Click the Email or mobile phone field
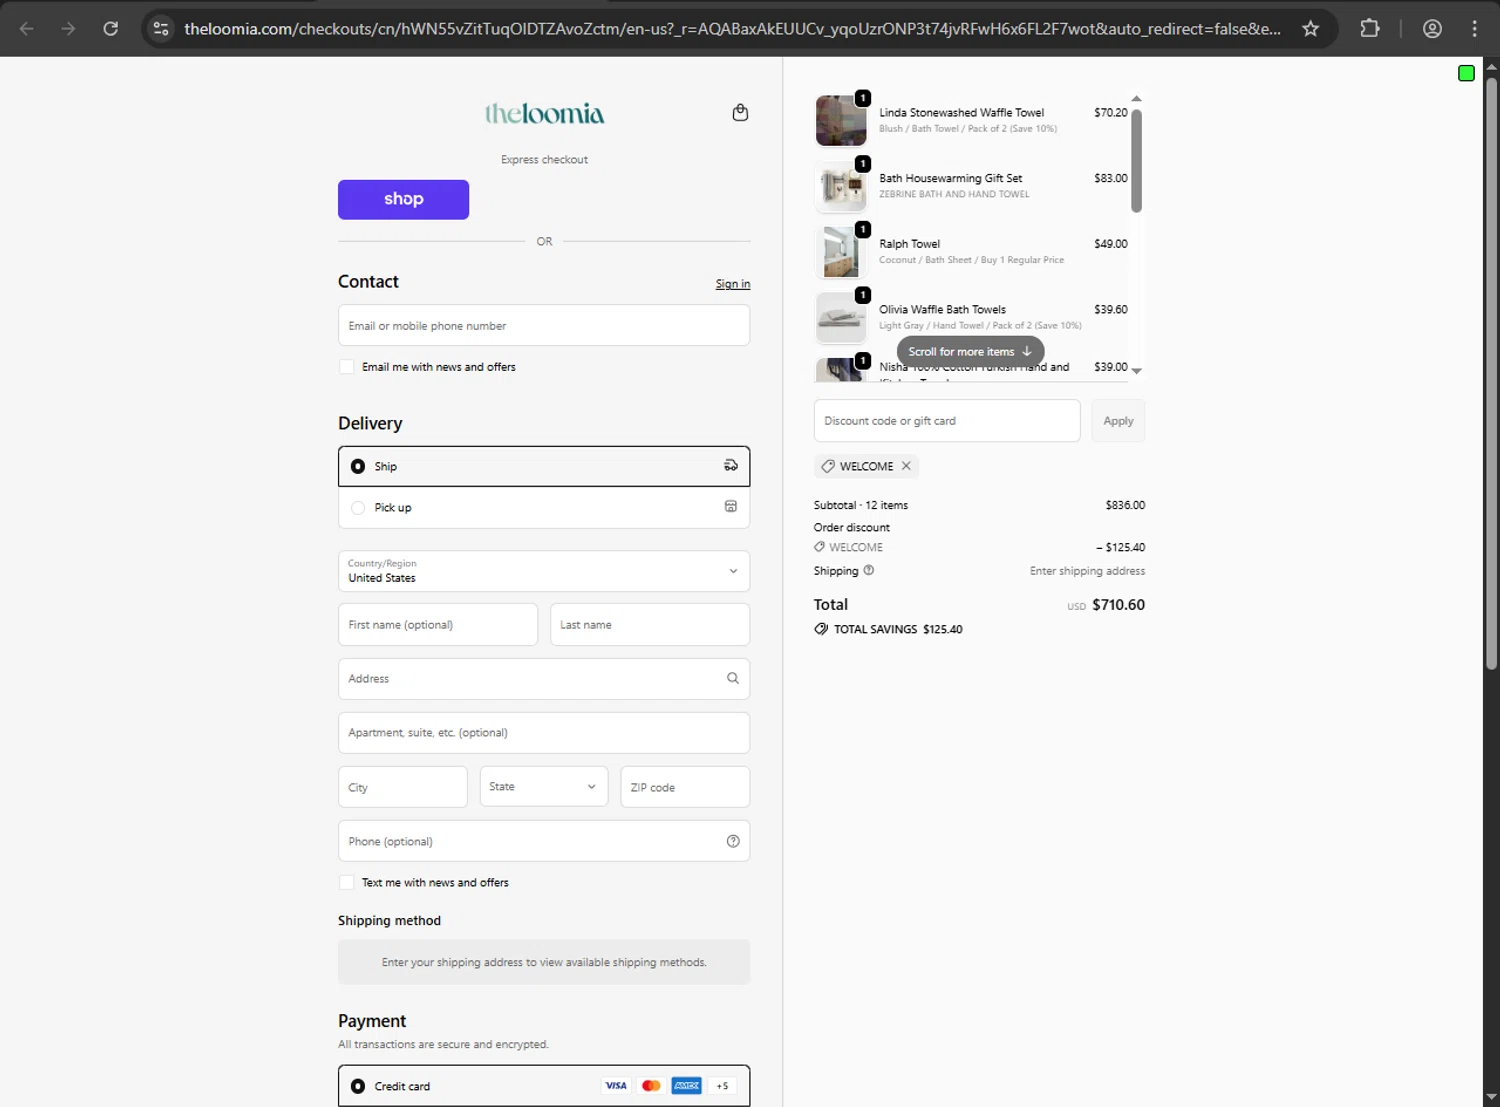The width and height of the screenshot is (1500, 1107). (544, 325)
